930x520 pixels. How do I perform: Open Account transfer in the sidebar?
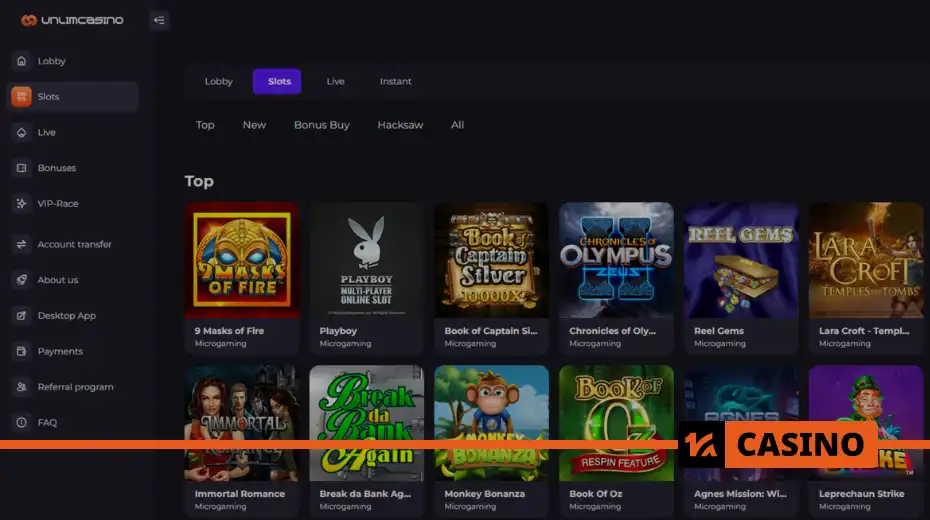[x=74, y=244]
